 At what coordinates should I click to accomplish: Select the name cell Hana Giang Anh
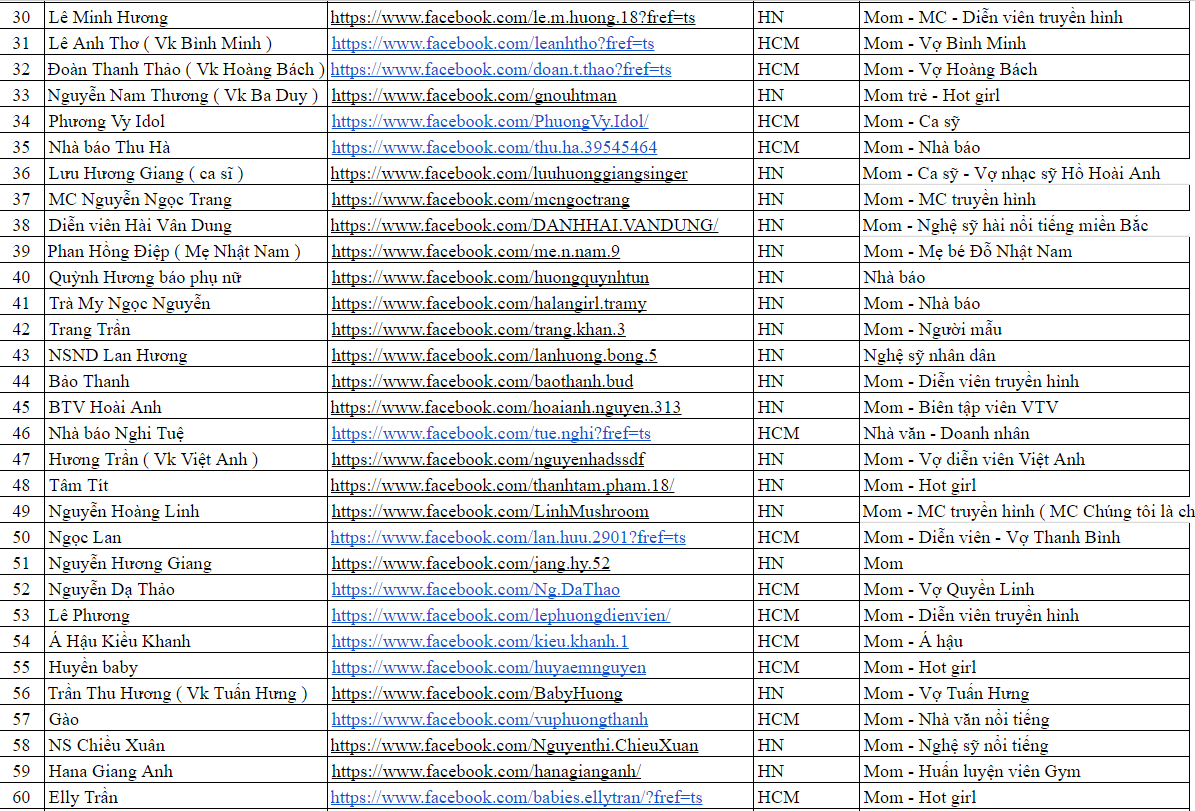[x=111, y=771]
